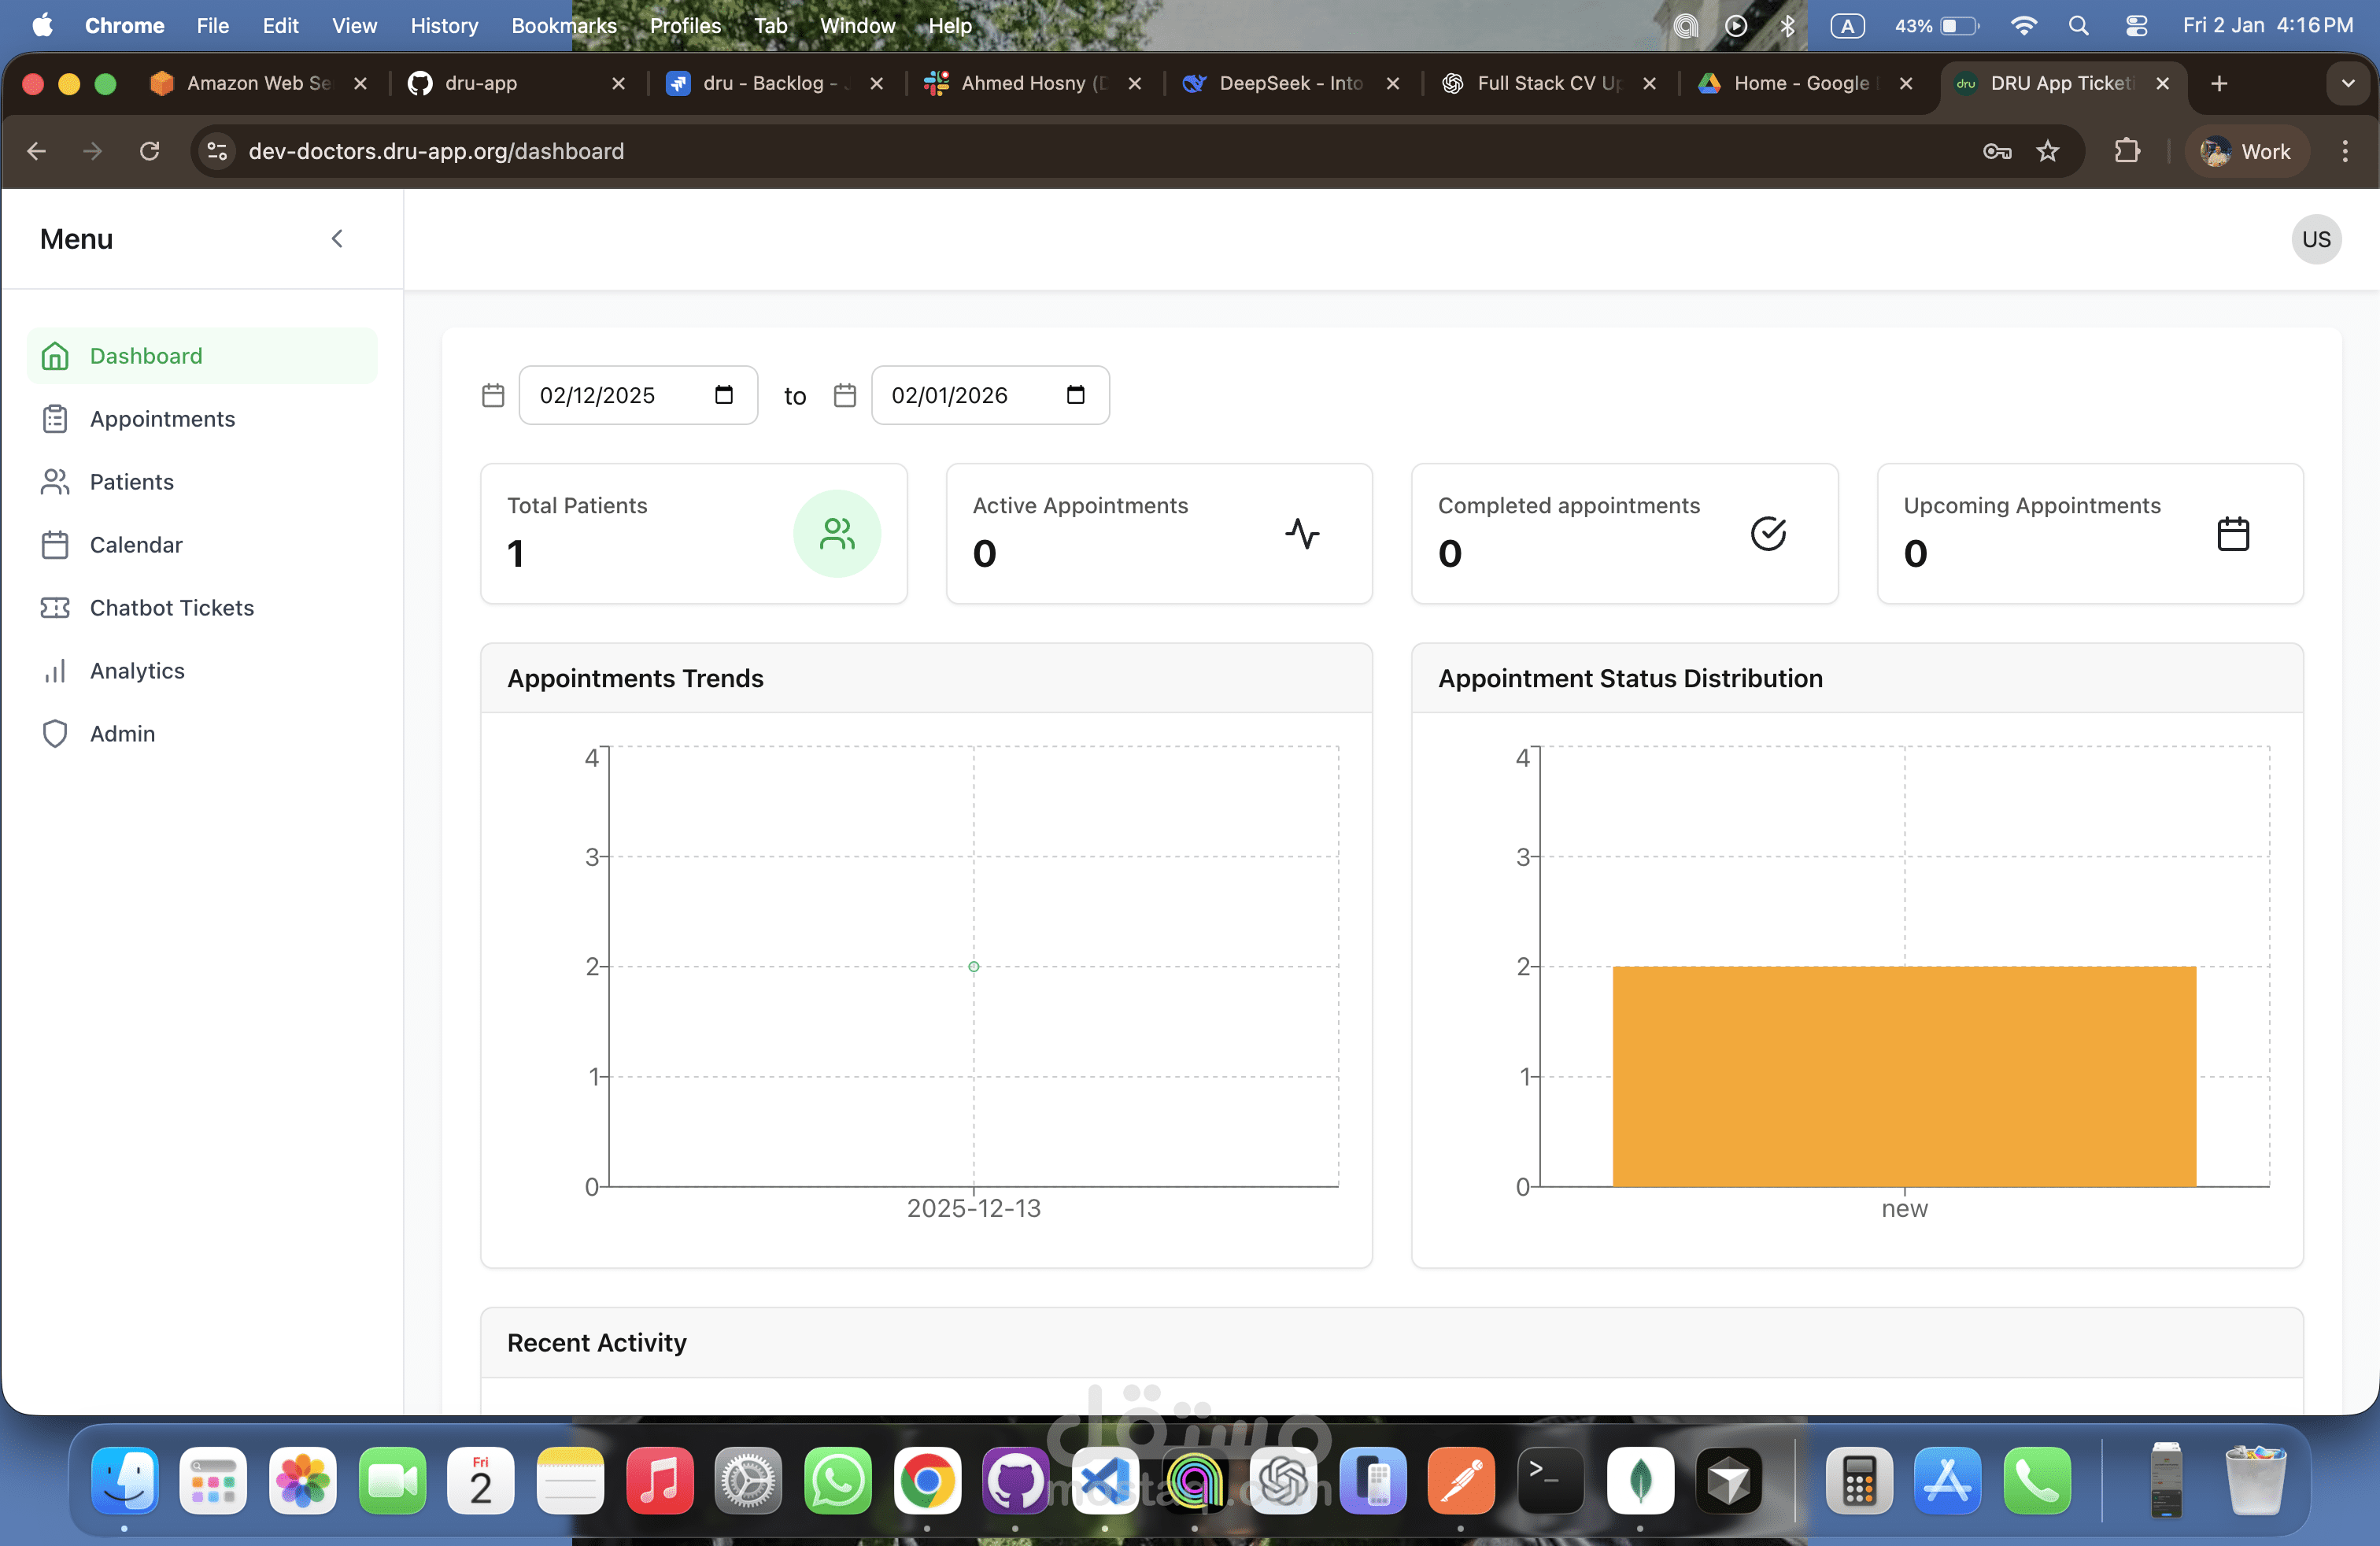The image size is (2380, 1546).
Task: Click the orange 'new' status bar
Action: pos(1903,1075)
